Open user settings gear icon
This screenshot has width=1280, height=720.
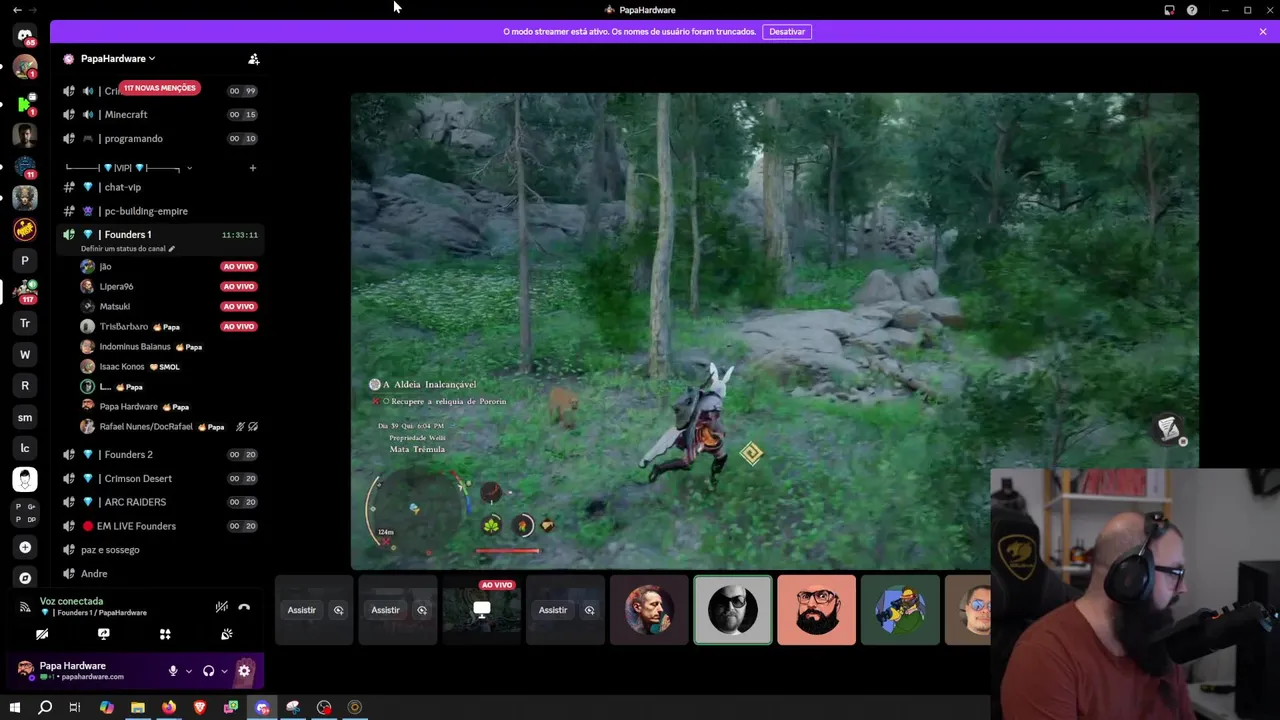pos(244,671)
